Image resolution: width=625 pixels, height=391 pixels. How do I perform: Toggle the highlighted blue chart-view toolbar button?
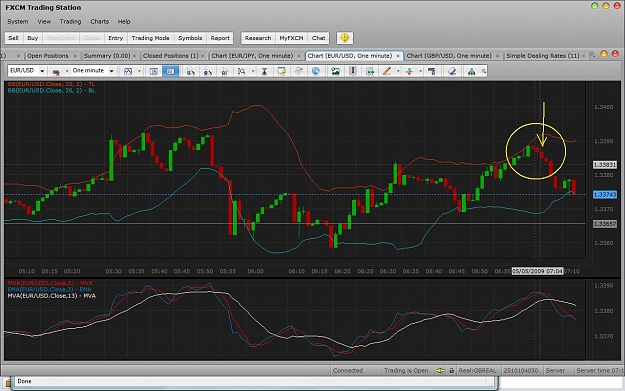coord(170,71)
